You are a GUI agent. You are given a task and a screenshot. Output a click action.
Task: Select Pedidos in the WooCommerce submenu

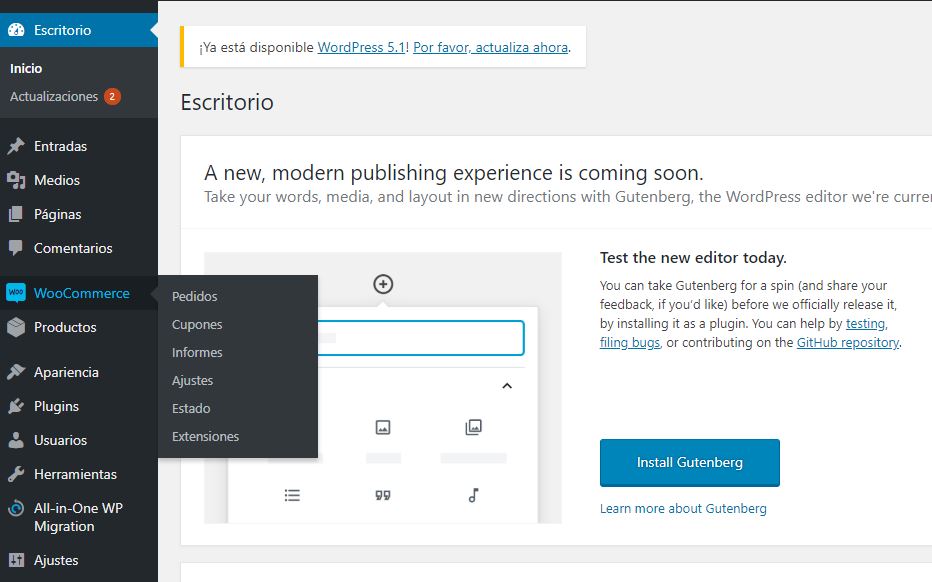click(194, 296)
